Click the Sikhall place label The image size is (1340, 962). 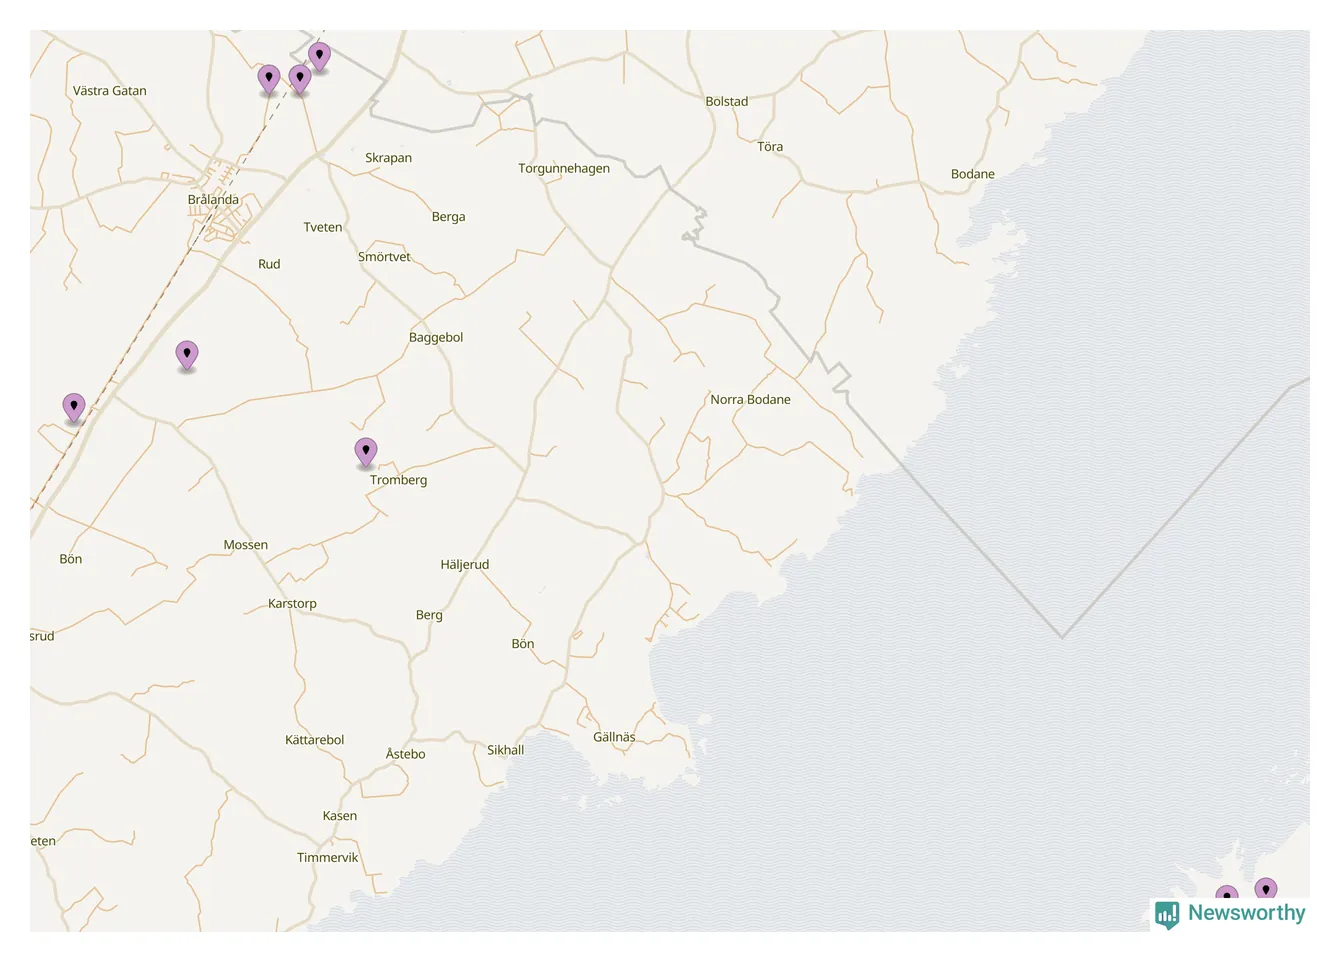coord(505,750)
